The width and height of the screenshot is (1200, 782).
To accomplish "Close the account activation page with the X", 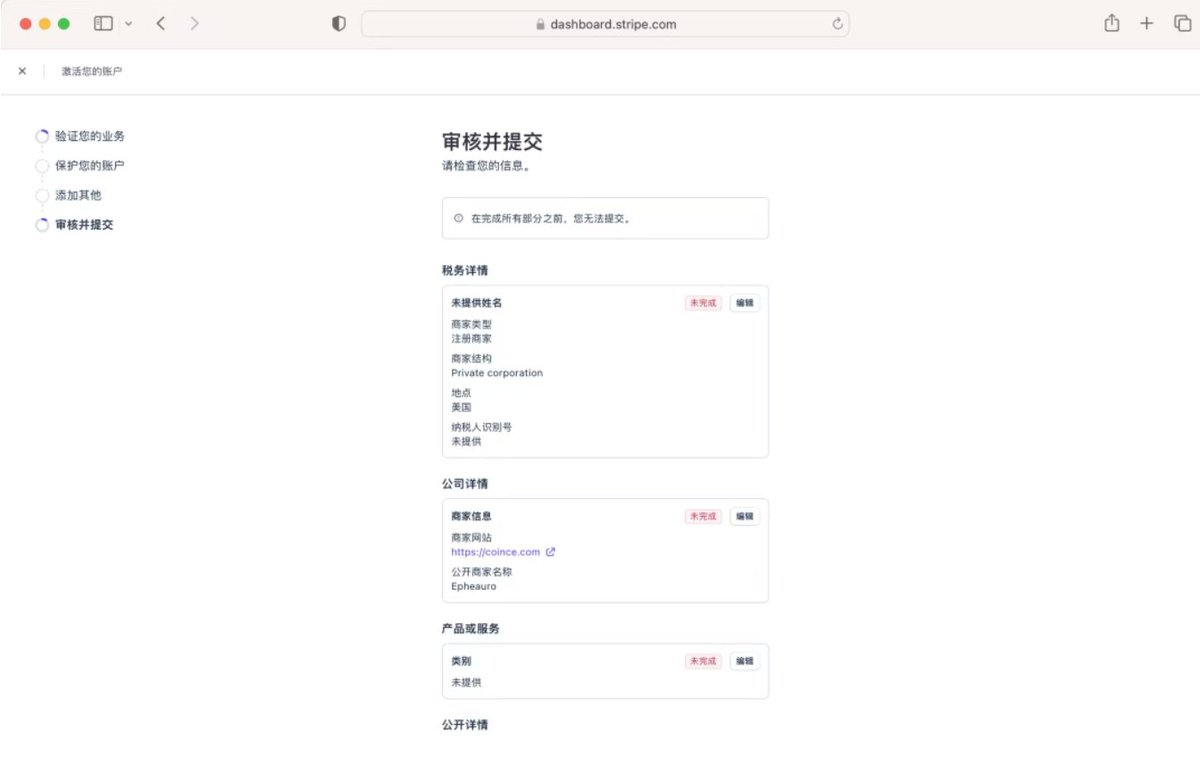I will click(22, 71).
